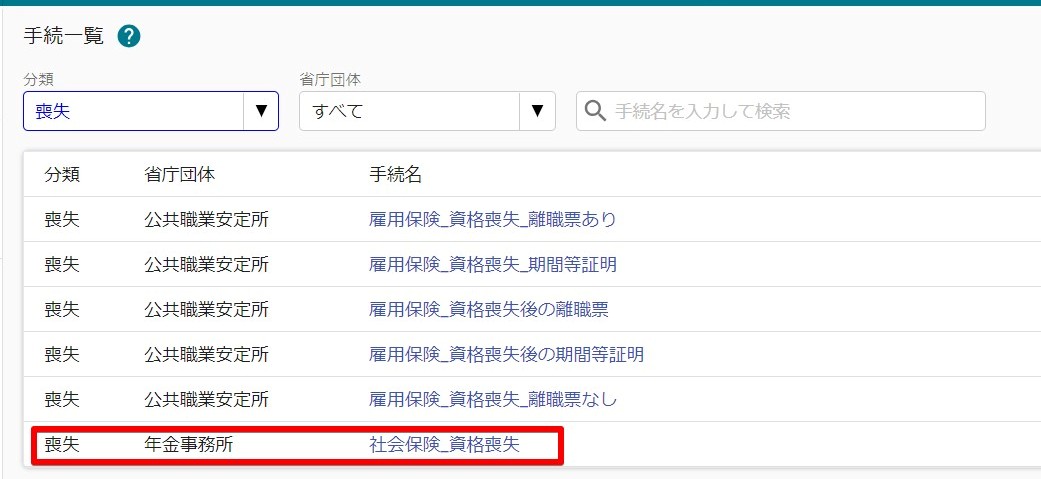This screenshot has height=479, width=1041.
Task: Click 公共職業安定所 in the 離職票なし row
Action: [206, 400]
